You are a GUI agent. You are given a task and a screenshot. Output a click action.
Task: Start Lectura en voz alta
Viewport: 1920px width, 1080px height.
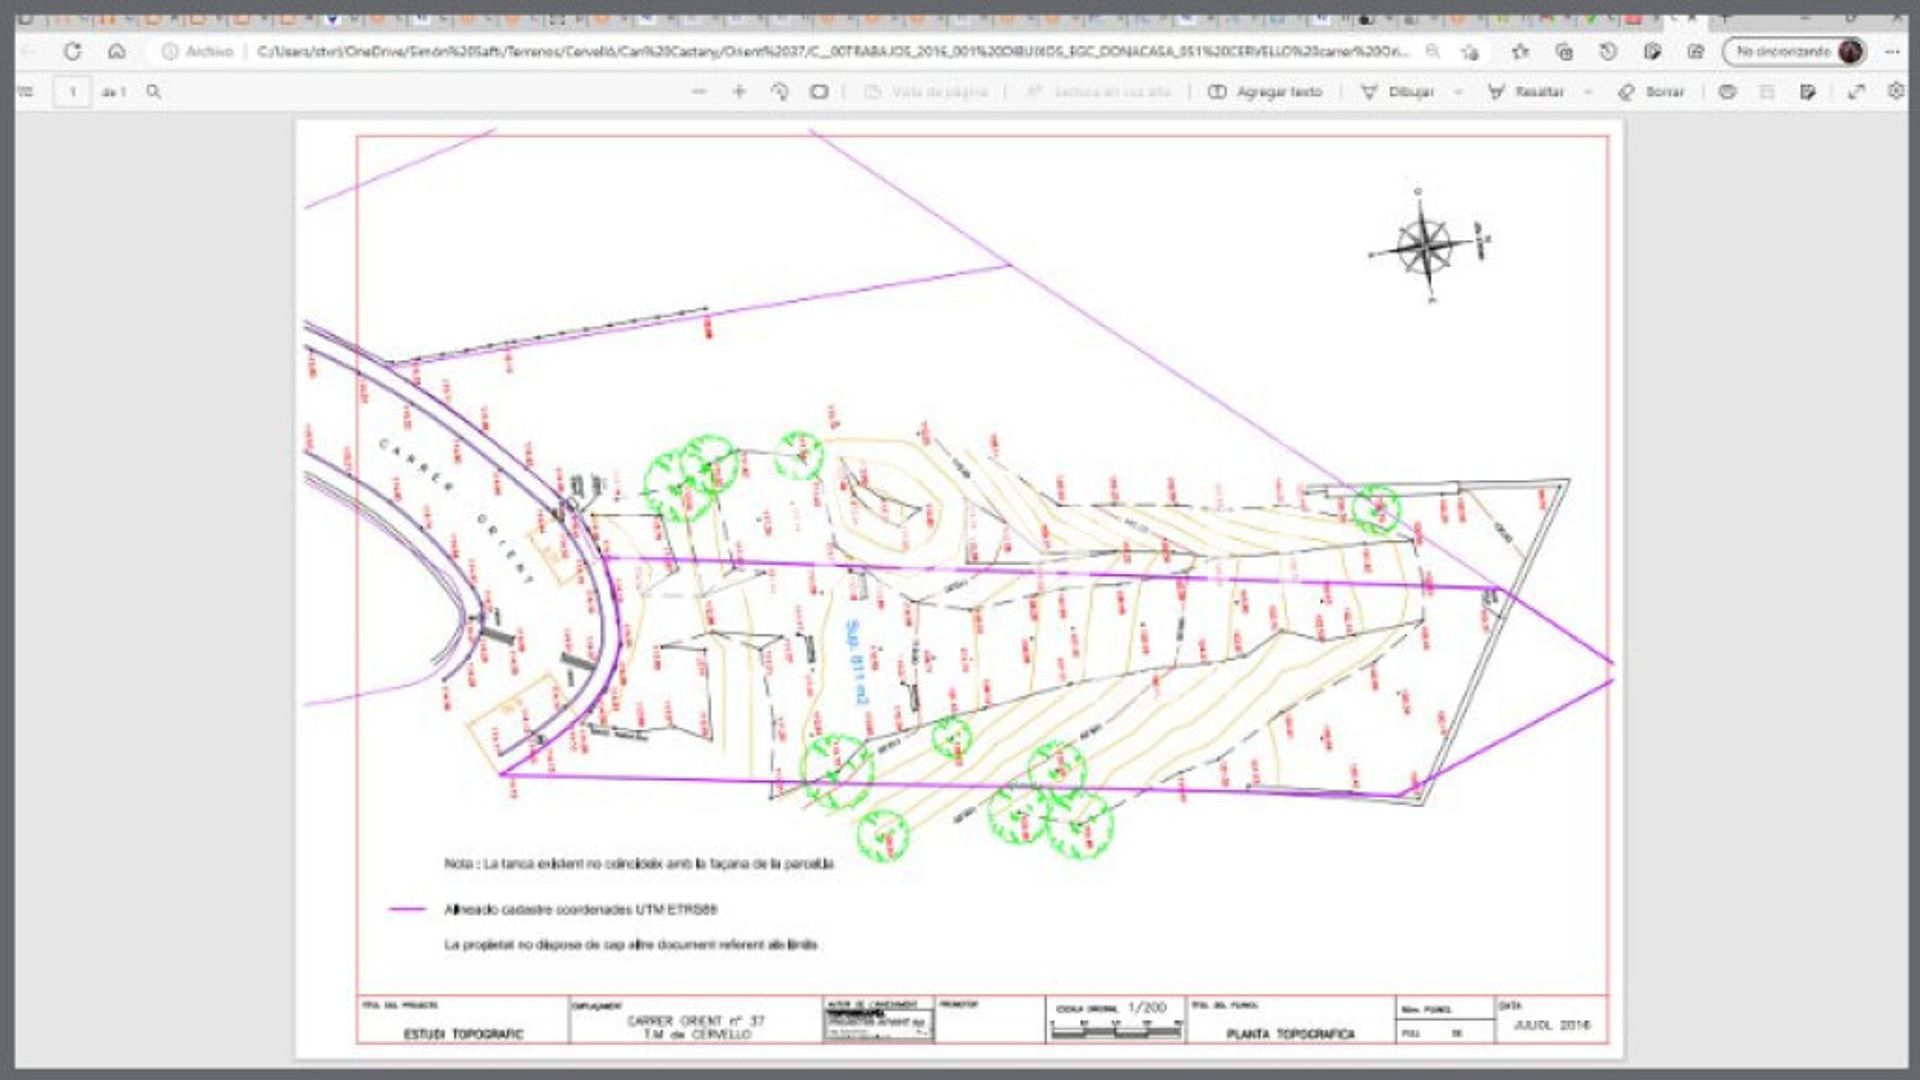[1098, 91]
